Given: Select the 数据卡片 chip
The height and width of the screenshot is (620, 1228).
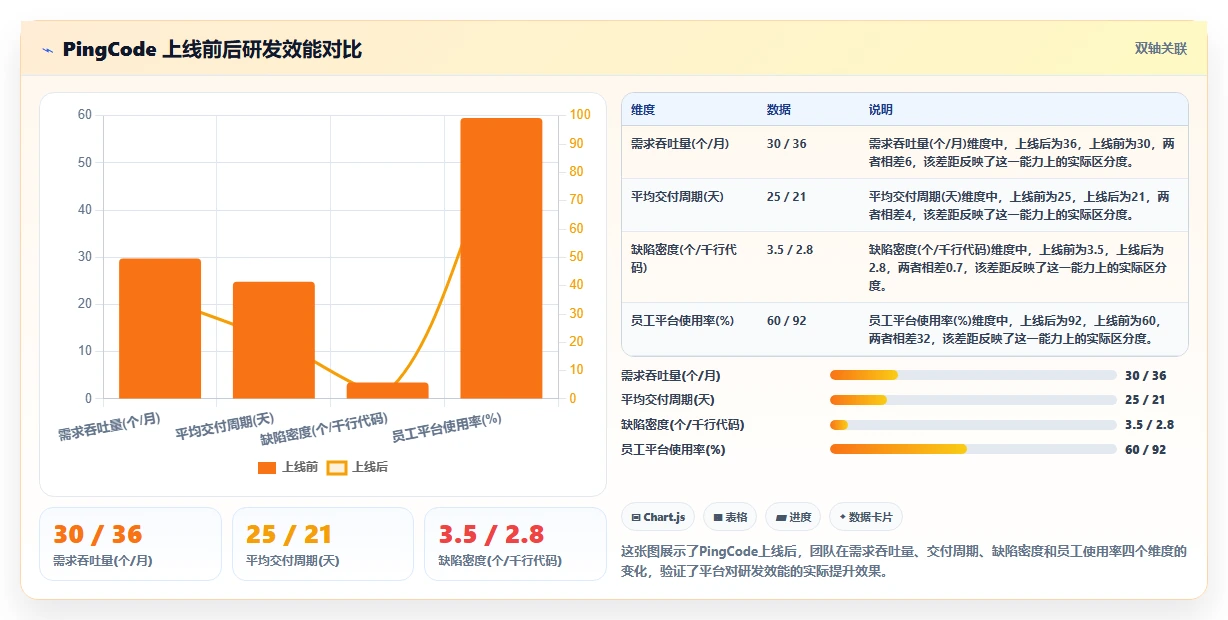Looking at the screenshot, I should click(x=866, y=517).
